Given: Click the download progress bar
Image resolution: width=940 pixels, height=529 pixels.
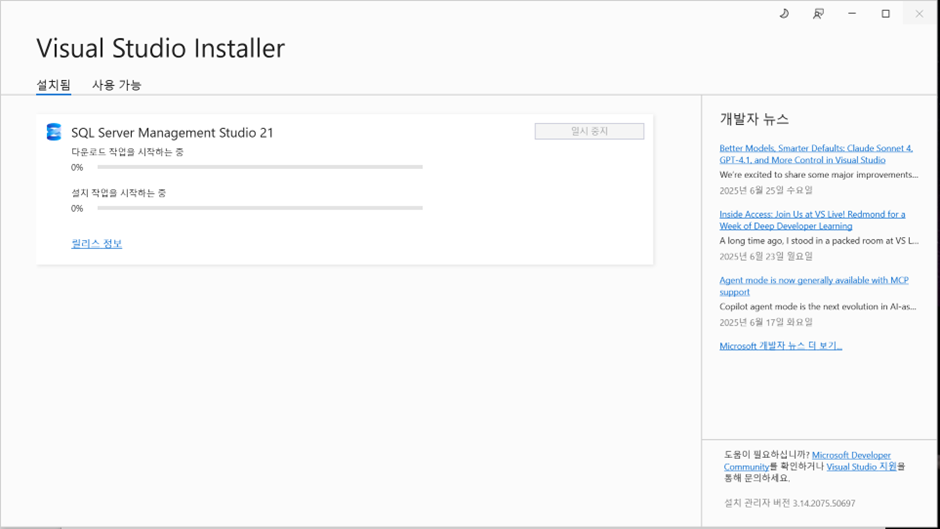Looking at the screenshot, I should (x=260, y=167).
